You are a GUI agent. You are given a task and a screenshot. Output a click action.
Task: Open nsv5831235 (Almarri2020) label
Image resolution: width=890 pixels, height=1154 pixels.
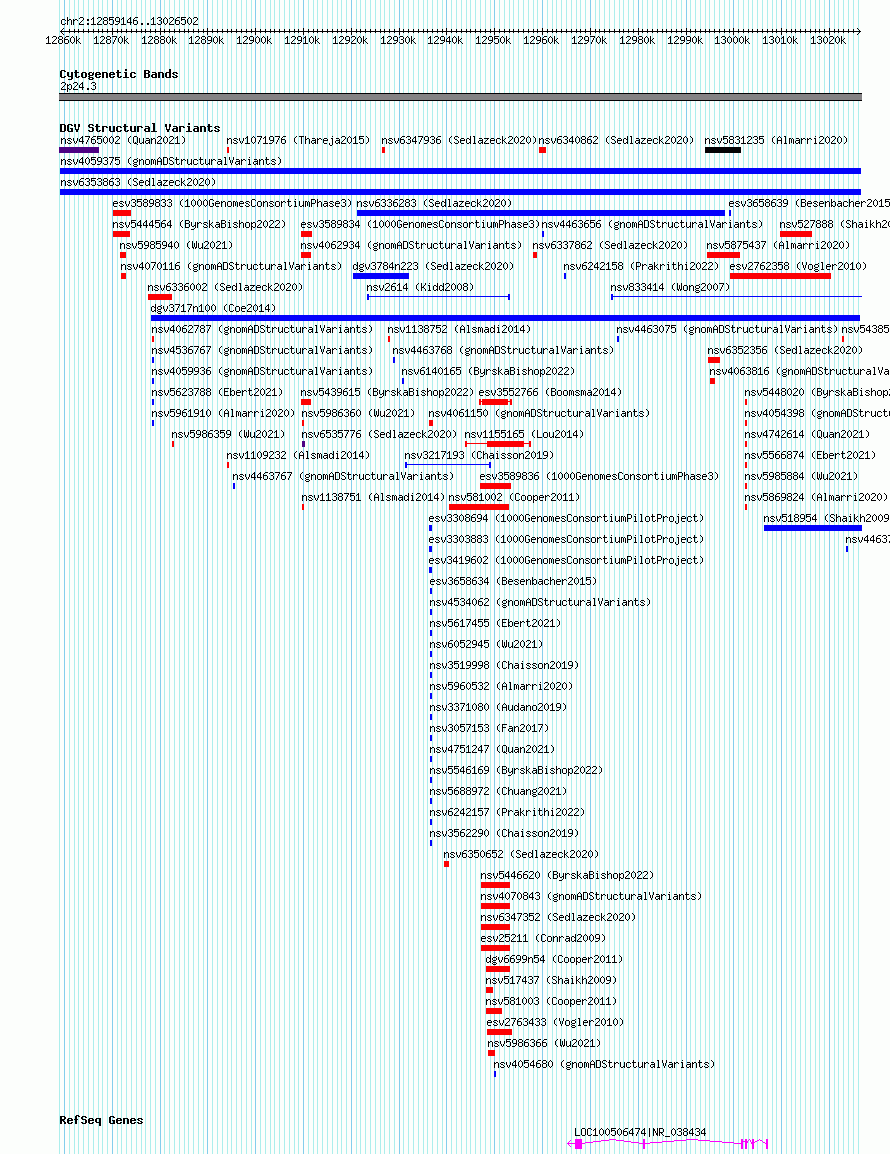tap(776, 140)
